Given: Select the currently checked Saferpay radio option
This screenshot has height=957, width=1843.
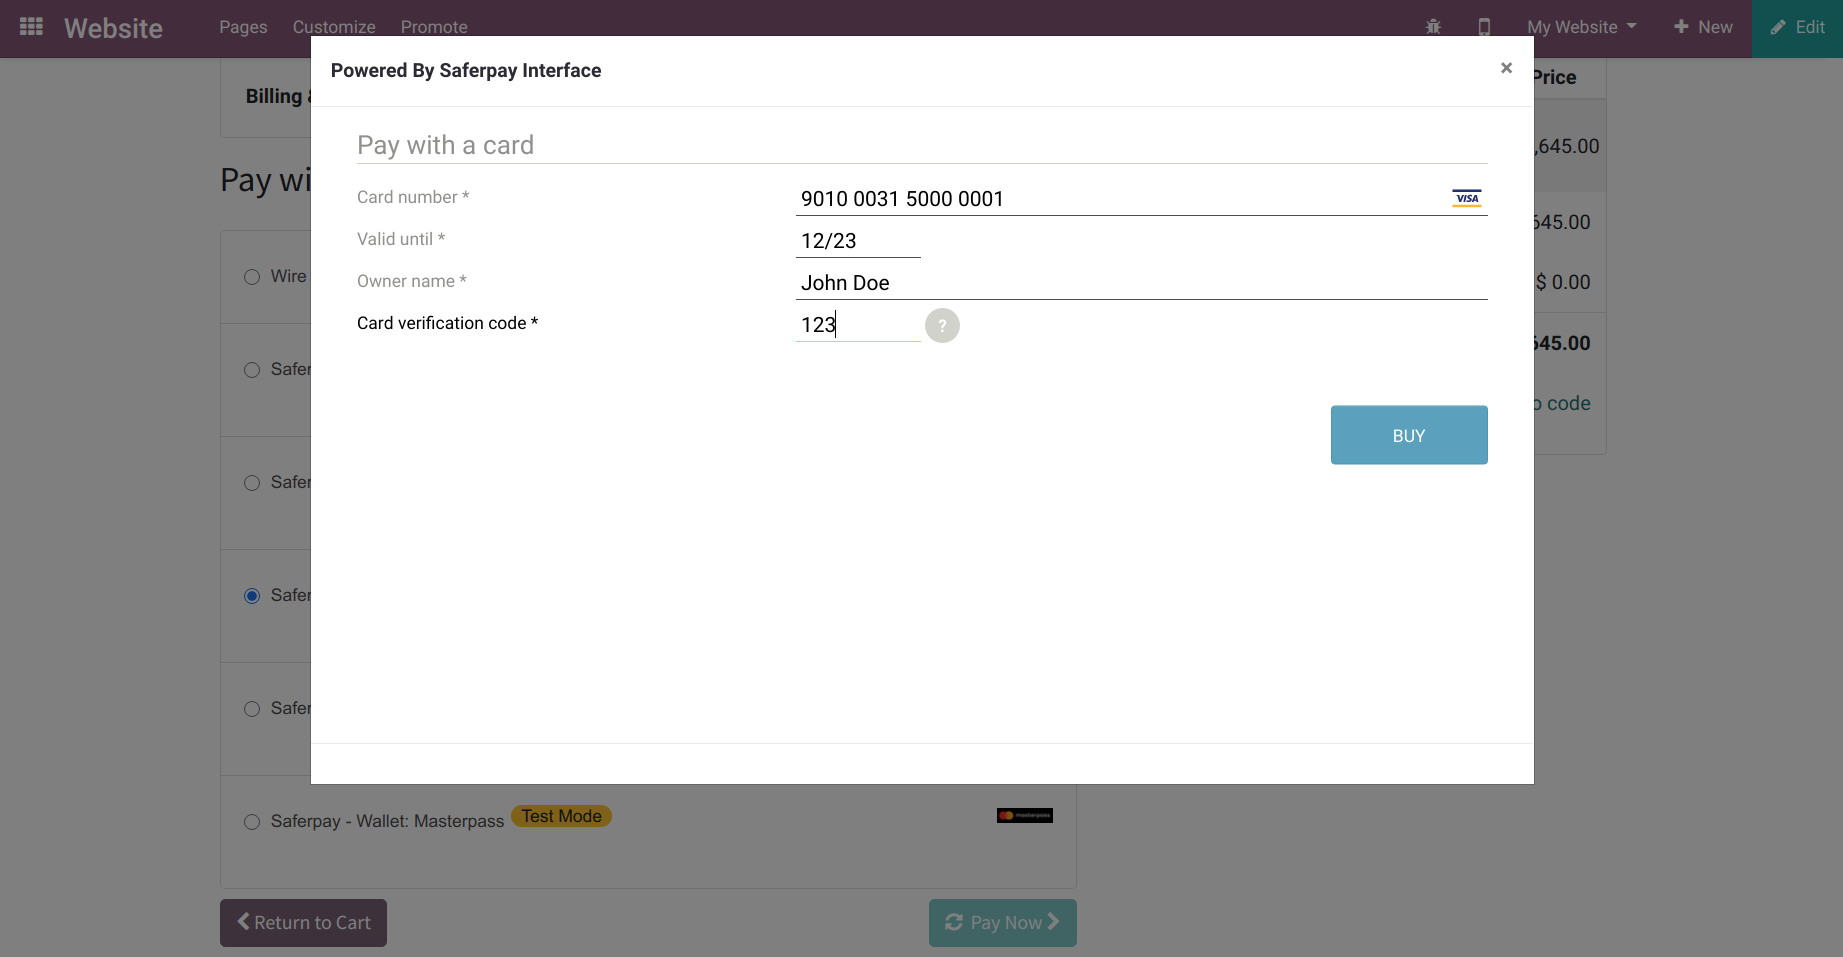Looking at the screenshot, I should (x=252, y=596).
